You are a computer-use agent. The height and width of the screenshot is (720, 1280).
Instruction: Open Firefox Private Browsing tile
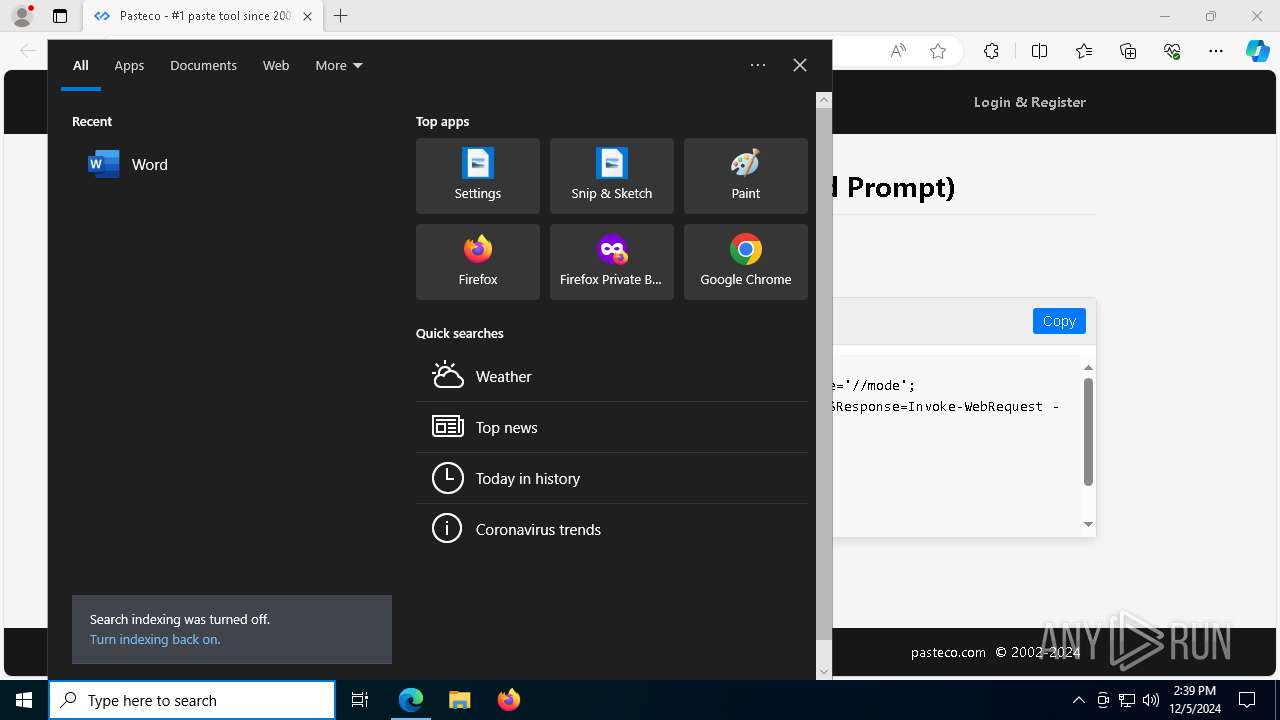(x=612, y=262)
